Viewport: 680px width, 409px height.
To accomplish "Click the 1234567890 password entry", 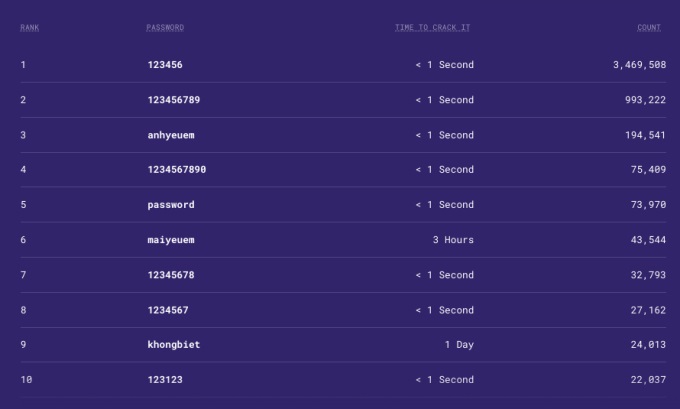I will coord(177,170).
